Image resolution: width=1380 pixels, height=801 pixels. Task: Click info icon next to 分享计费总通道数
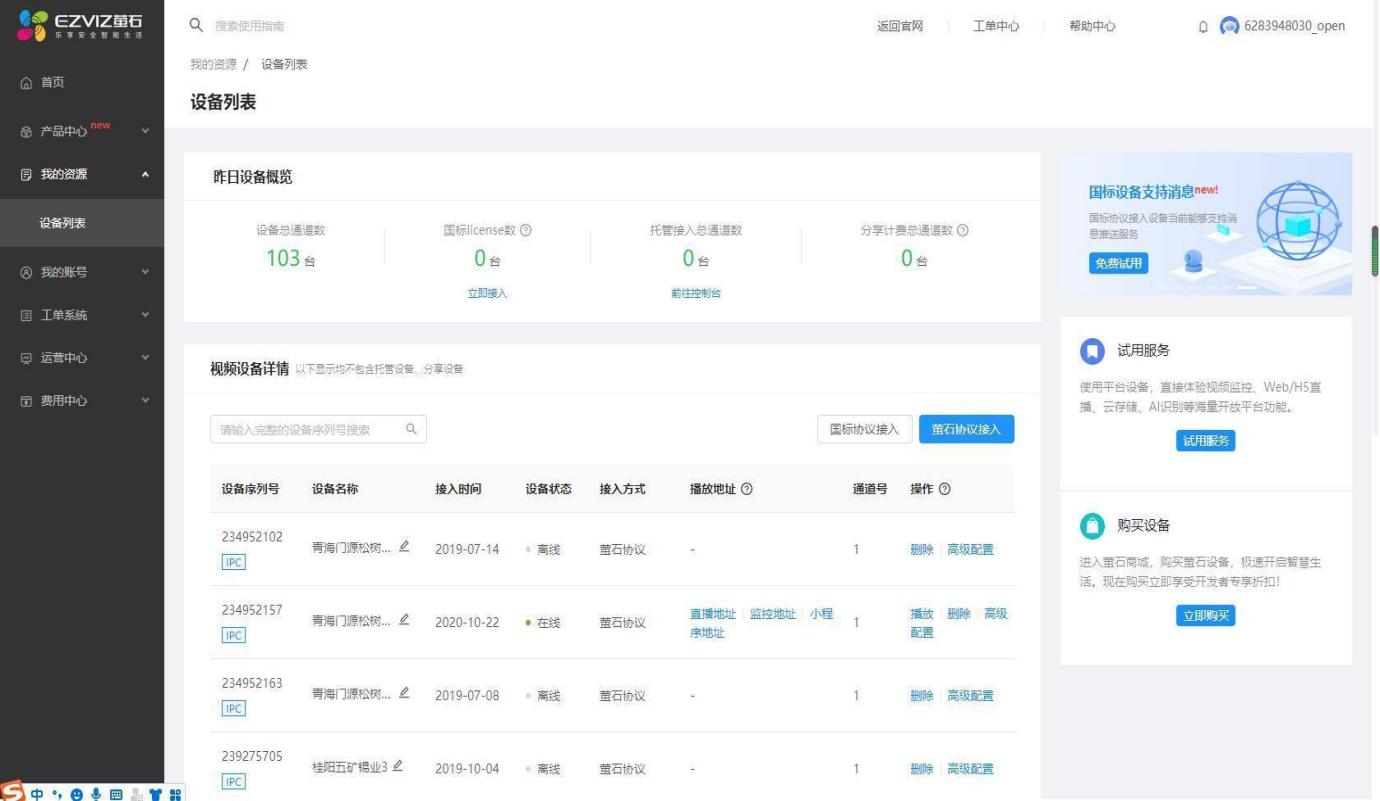[963, 230]
